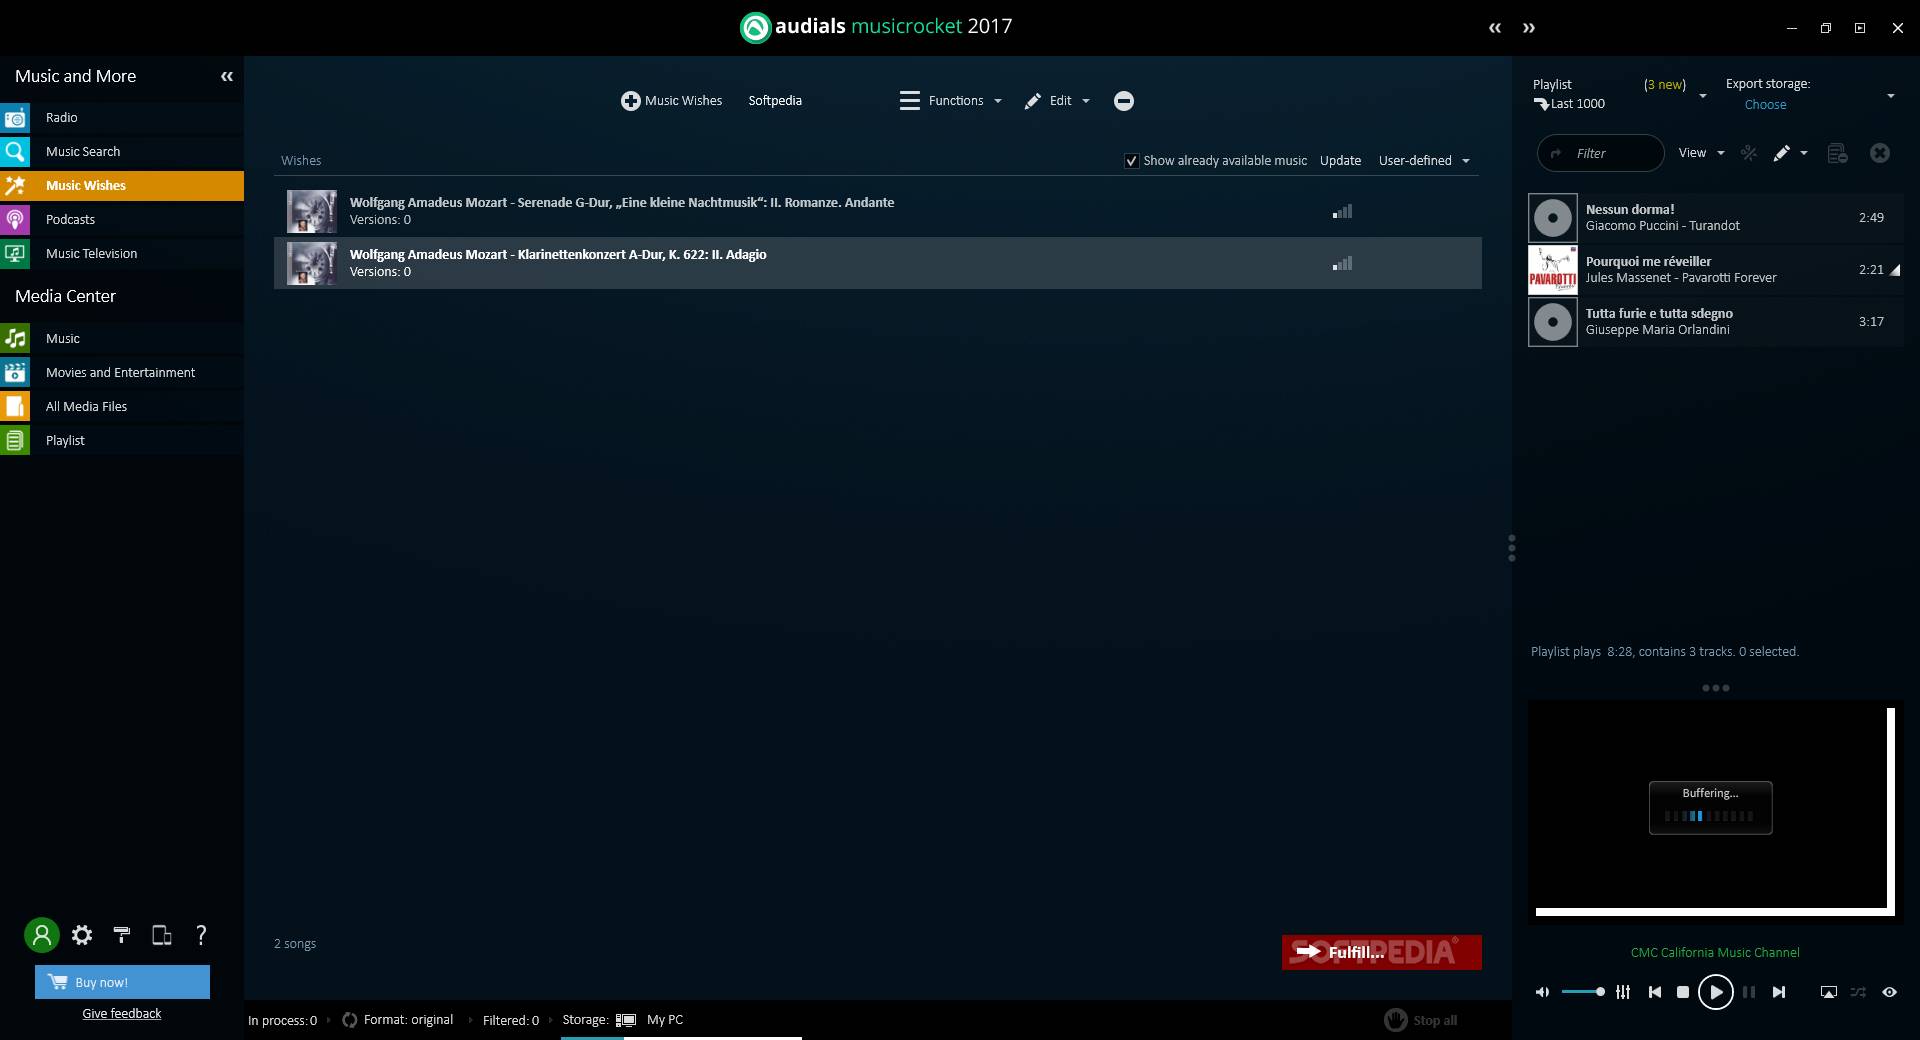Click the circular Play button
The height and width of the screenshot is (1040, 1920).
(1716, 992)
